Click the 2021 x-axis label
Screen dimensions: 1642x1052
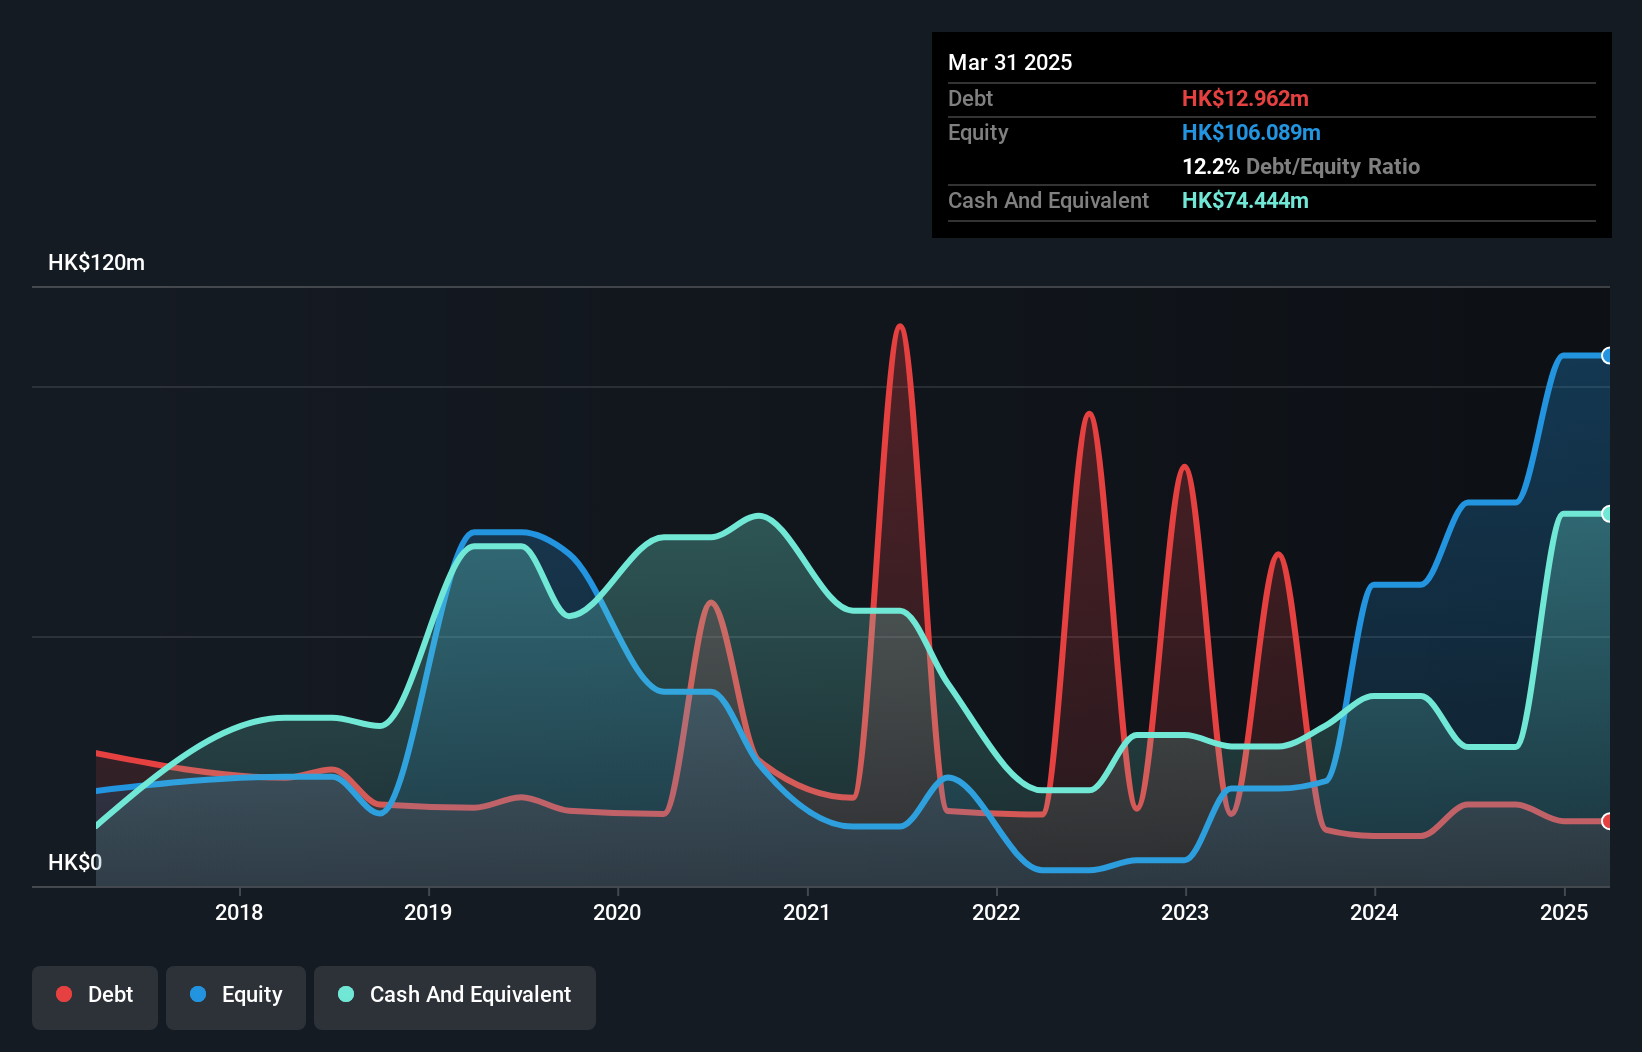coord(807,912)
